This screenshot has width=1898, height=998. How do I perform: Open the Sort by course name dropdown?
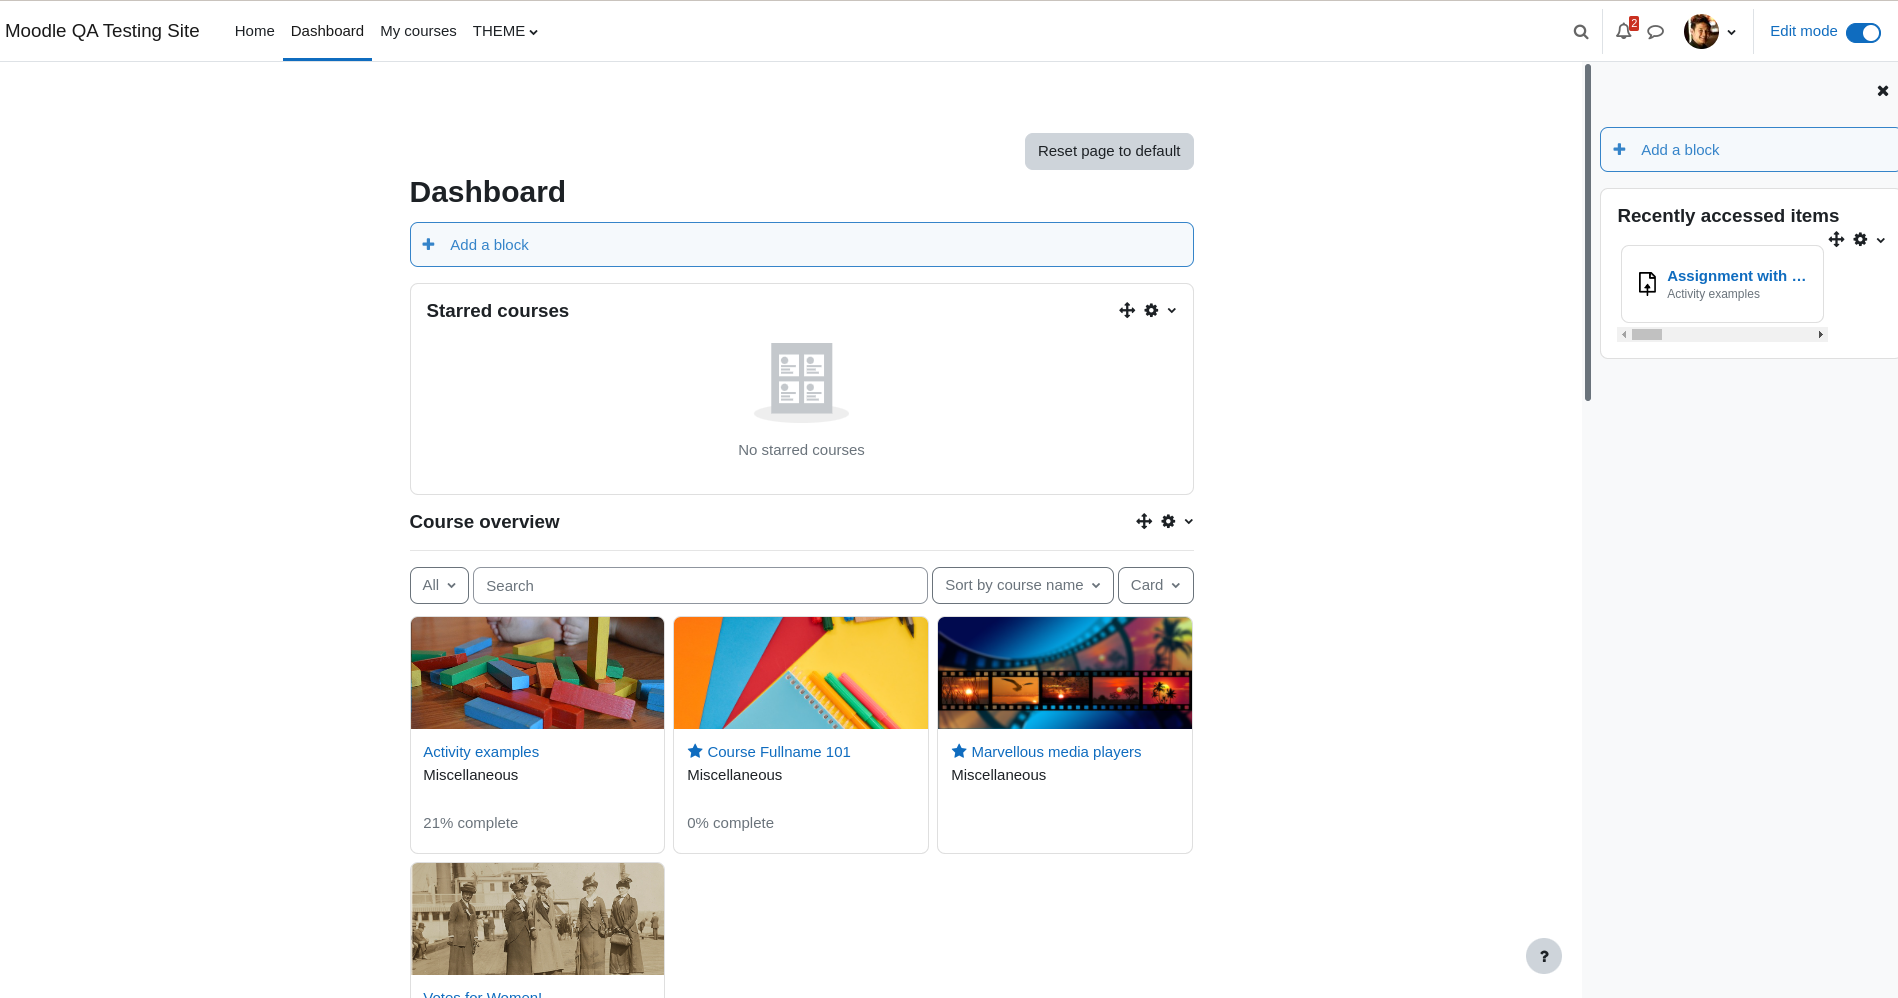point(1022,585)
